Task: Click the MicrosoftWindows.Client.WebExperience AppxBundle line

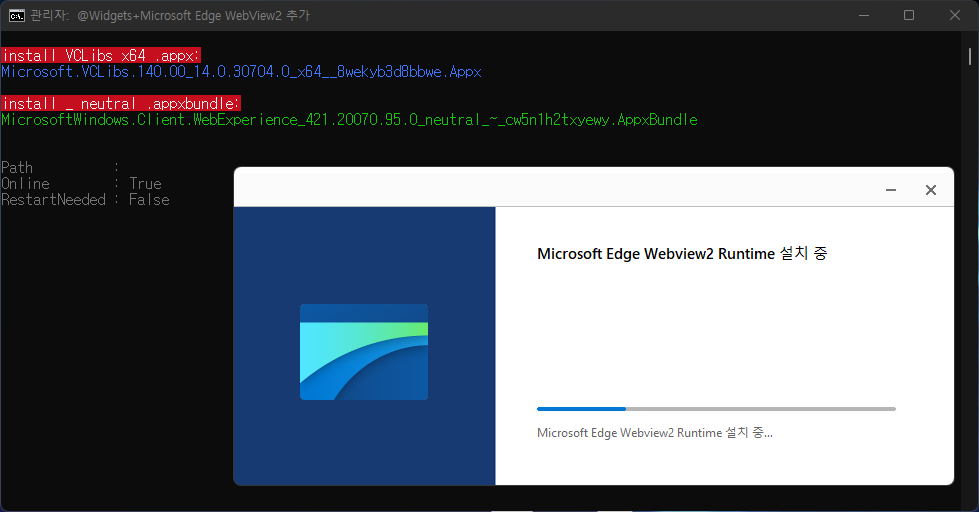Action: point(350,120)
